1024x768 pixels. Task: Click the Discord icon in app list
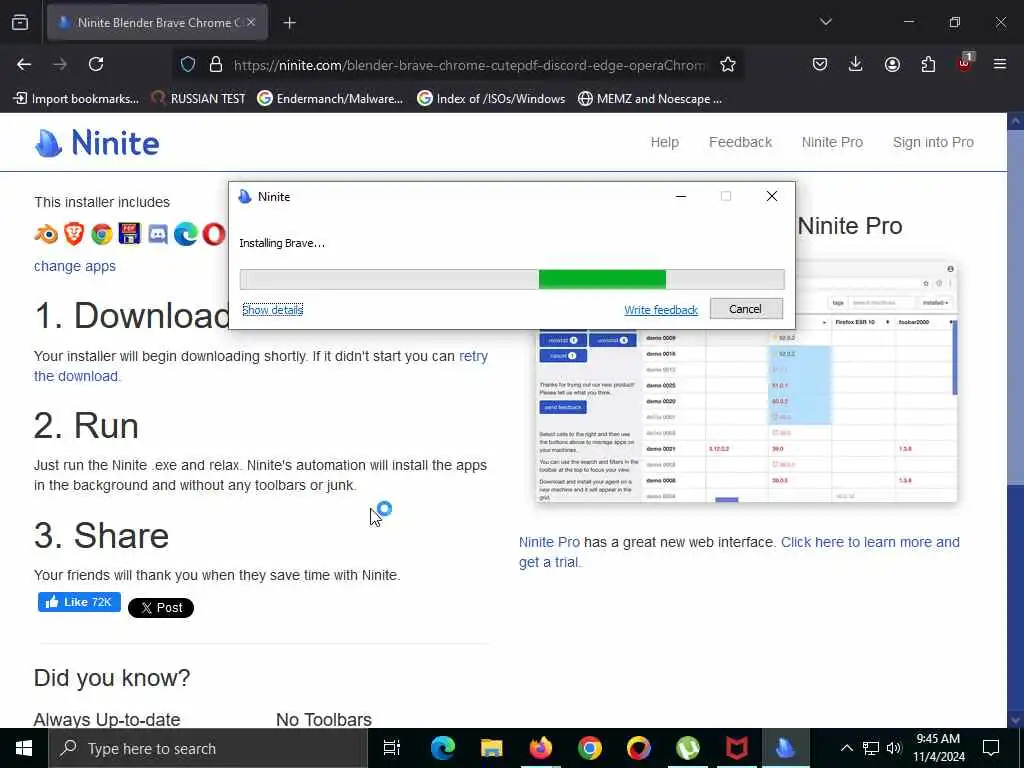pos(157,234)
